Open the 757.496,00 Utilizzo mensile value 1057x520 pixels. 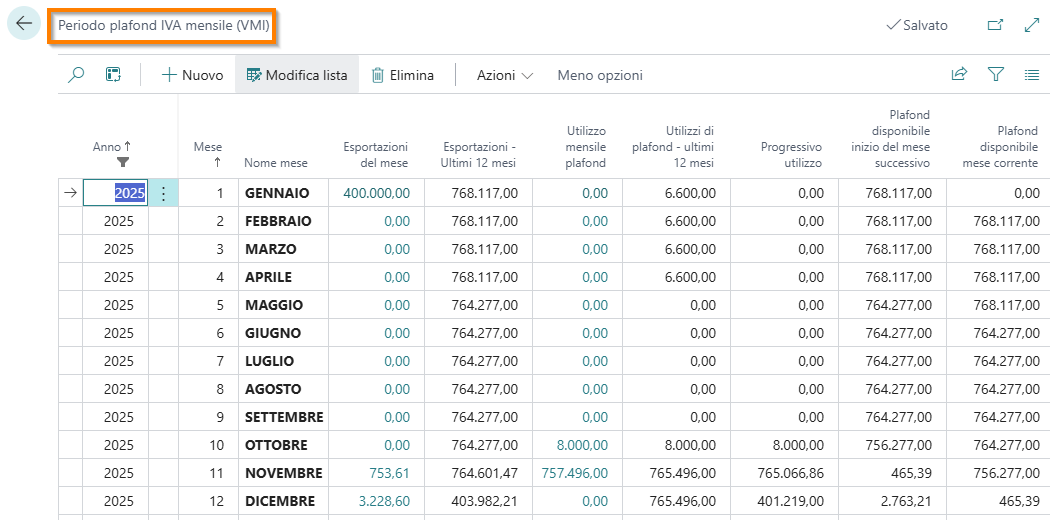pos(574,473)
